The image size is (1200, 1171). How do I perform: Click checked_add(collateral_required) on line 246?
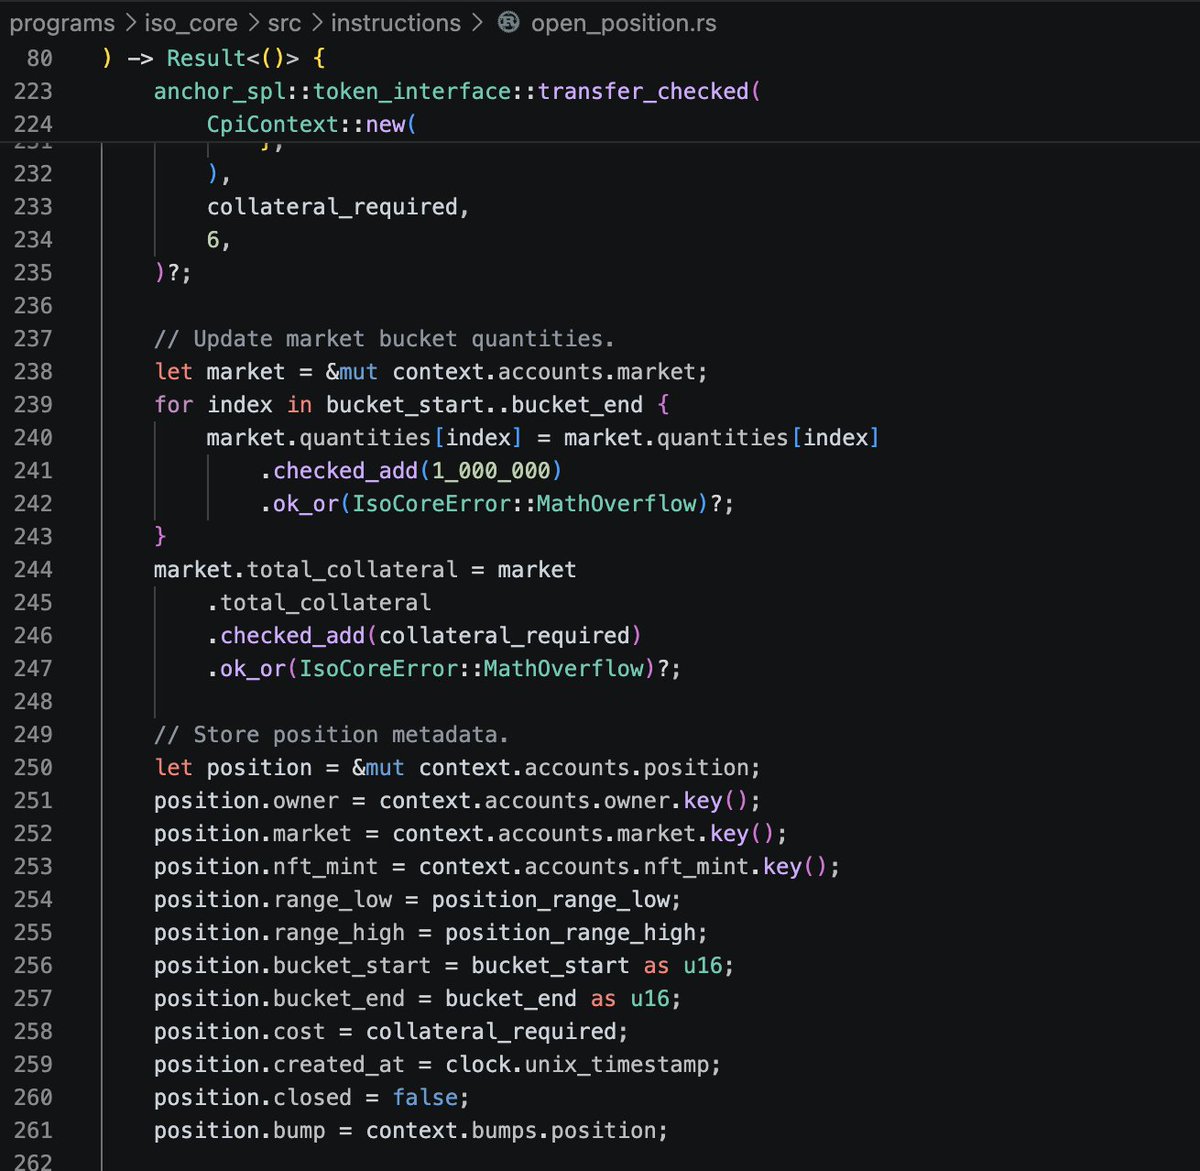(430, 635)
